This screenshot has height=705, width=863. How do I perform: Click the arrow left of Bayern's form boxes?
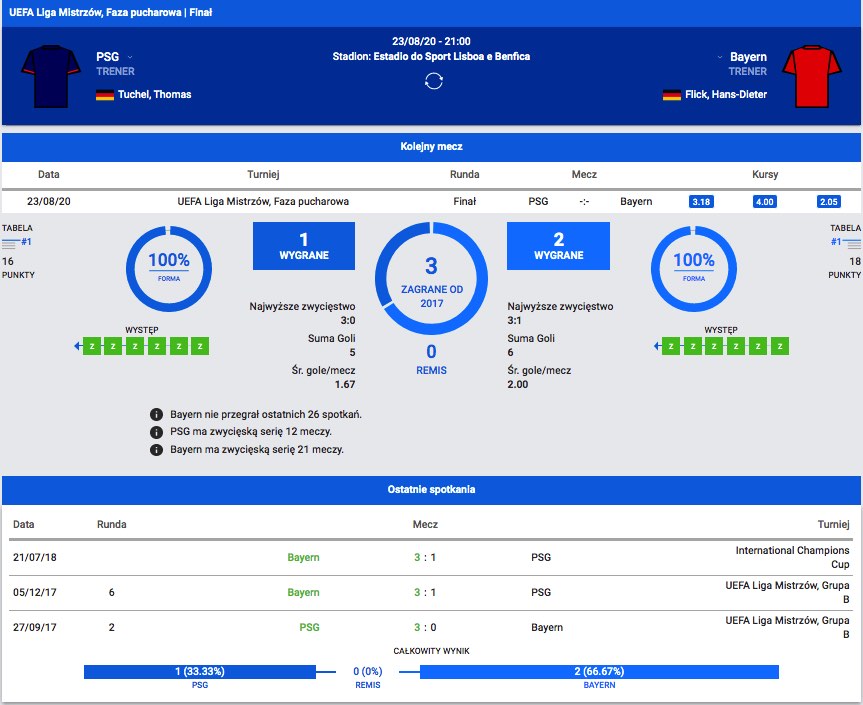[659, 347]
